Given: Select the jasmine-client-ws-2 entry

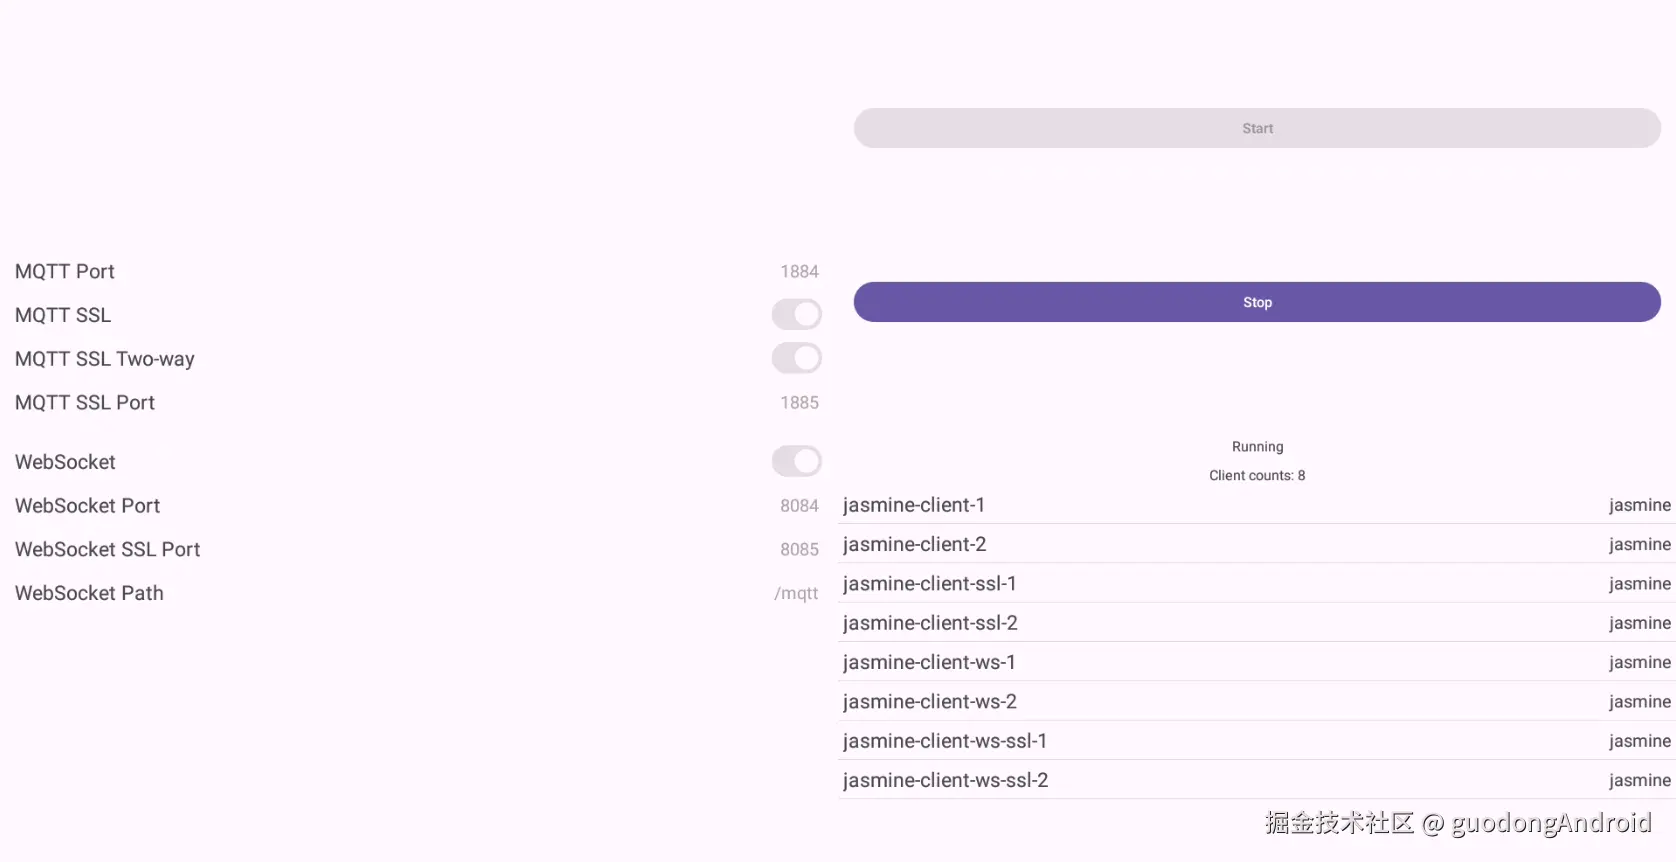Looking at the screenshot, I should (930, 702).
